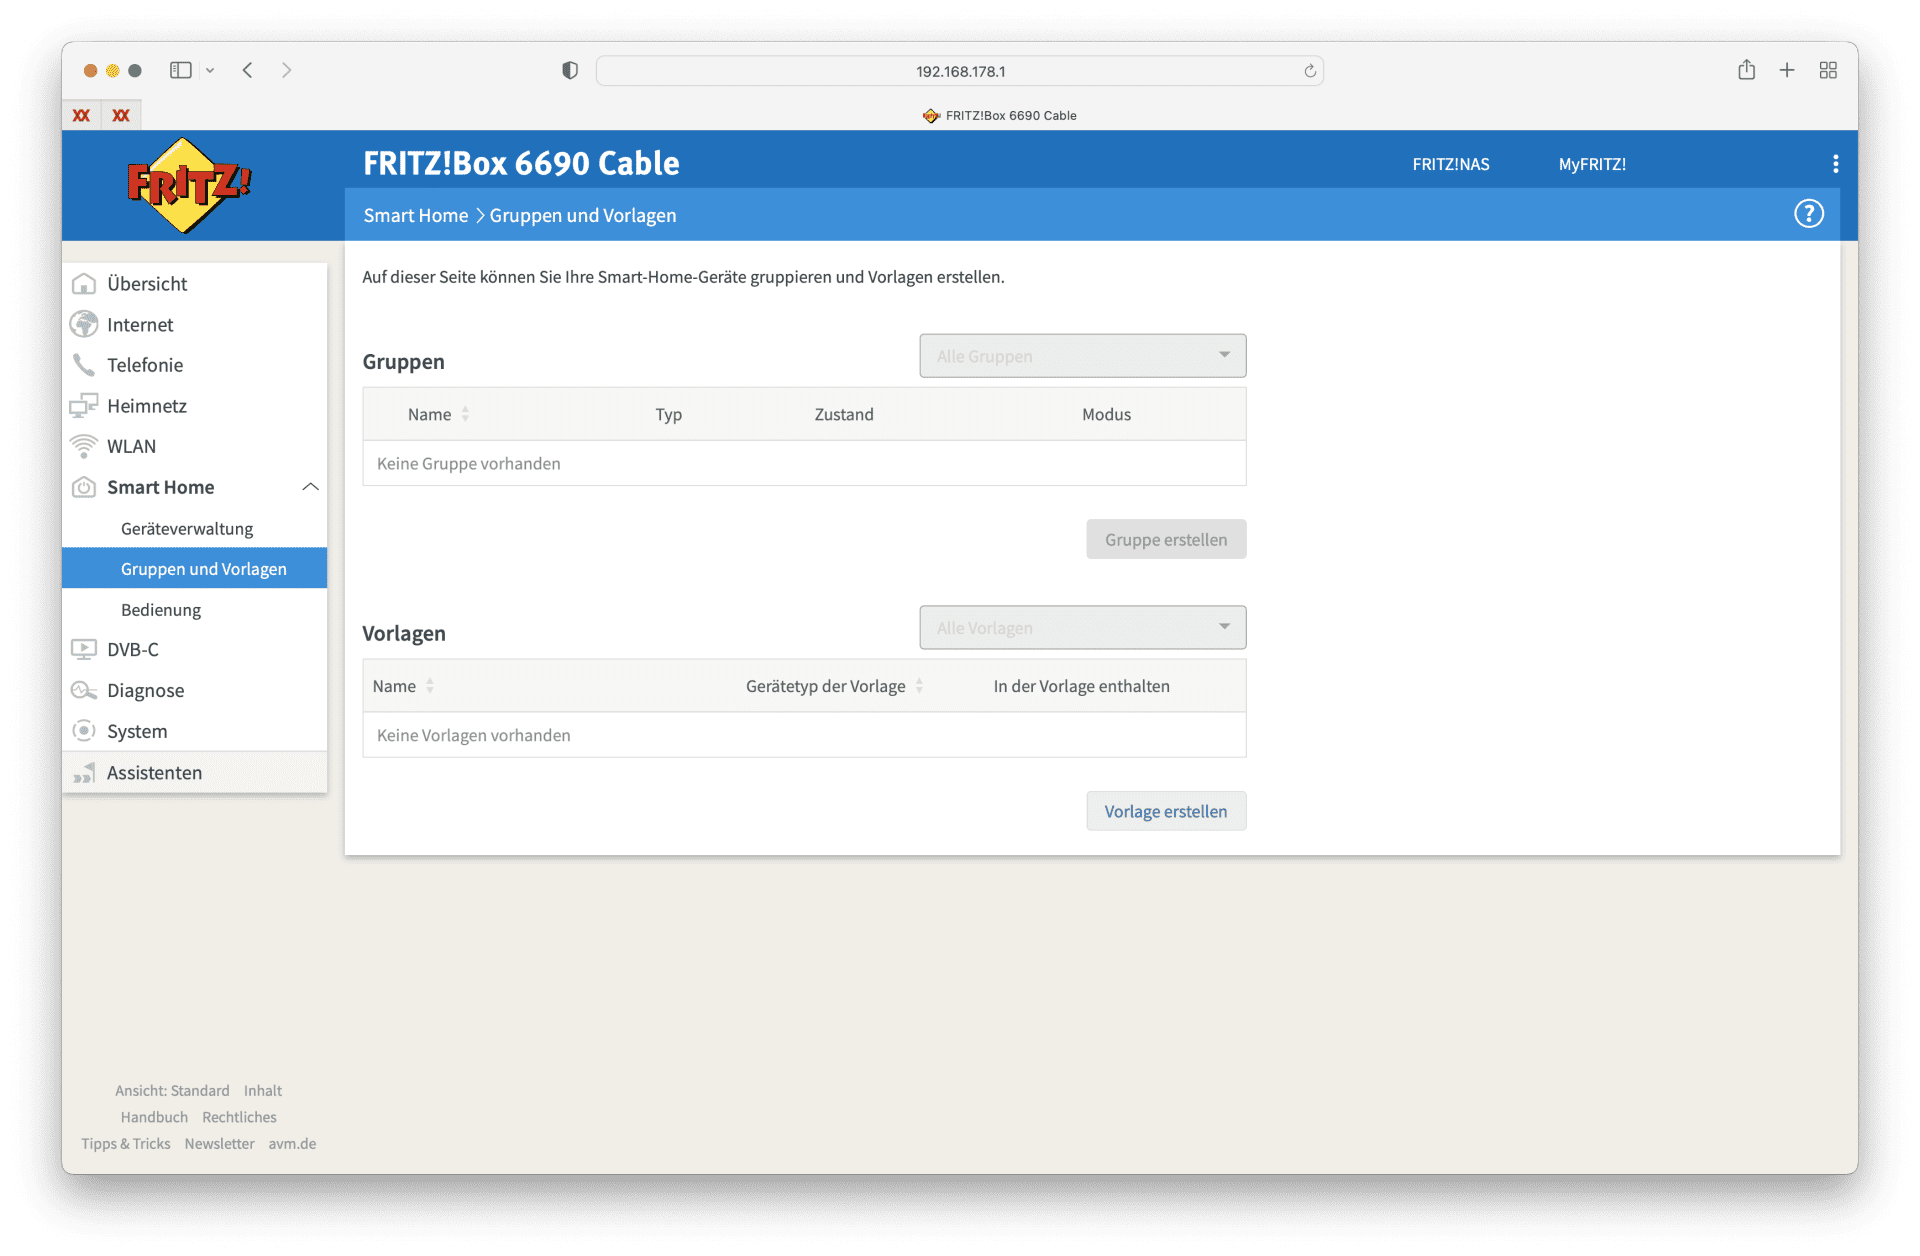This screenshot has width=1920, height=1256.
Task: Collapse the Smart Home menu chevron
Action: click(x=310, y=487)
